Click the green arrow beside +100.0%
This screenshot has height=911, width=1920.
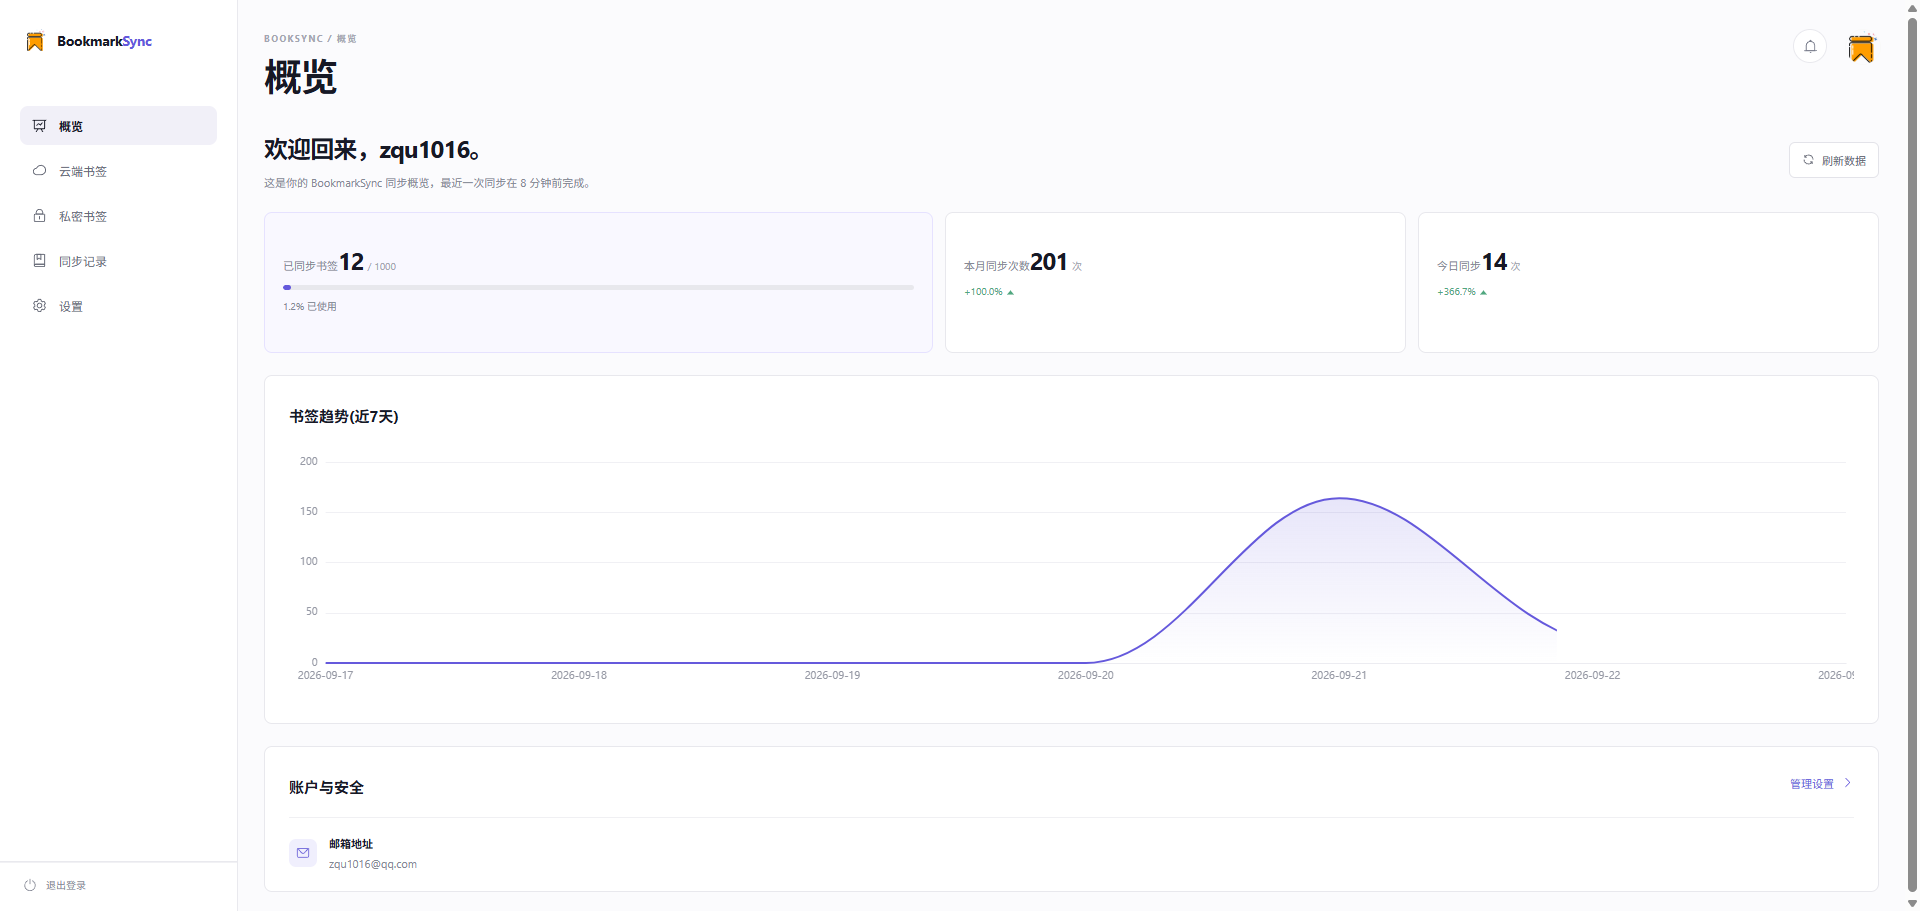click(1010, 292)
